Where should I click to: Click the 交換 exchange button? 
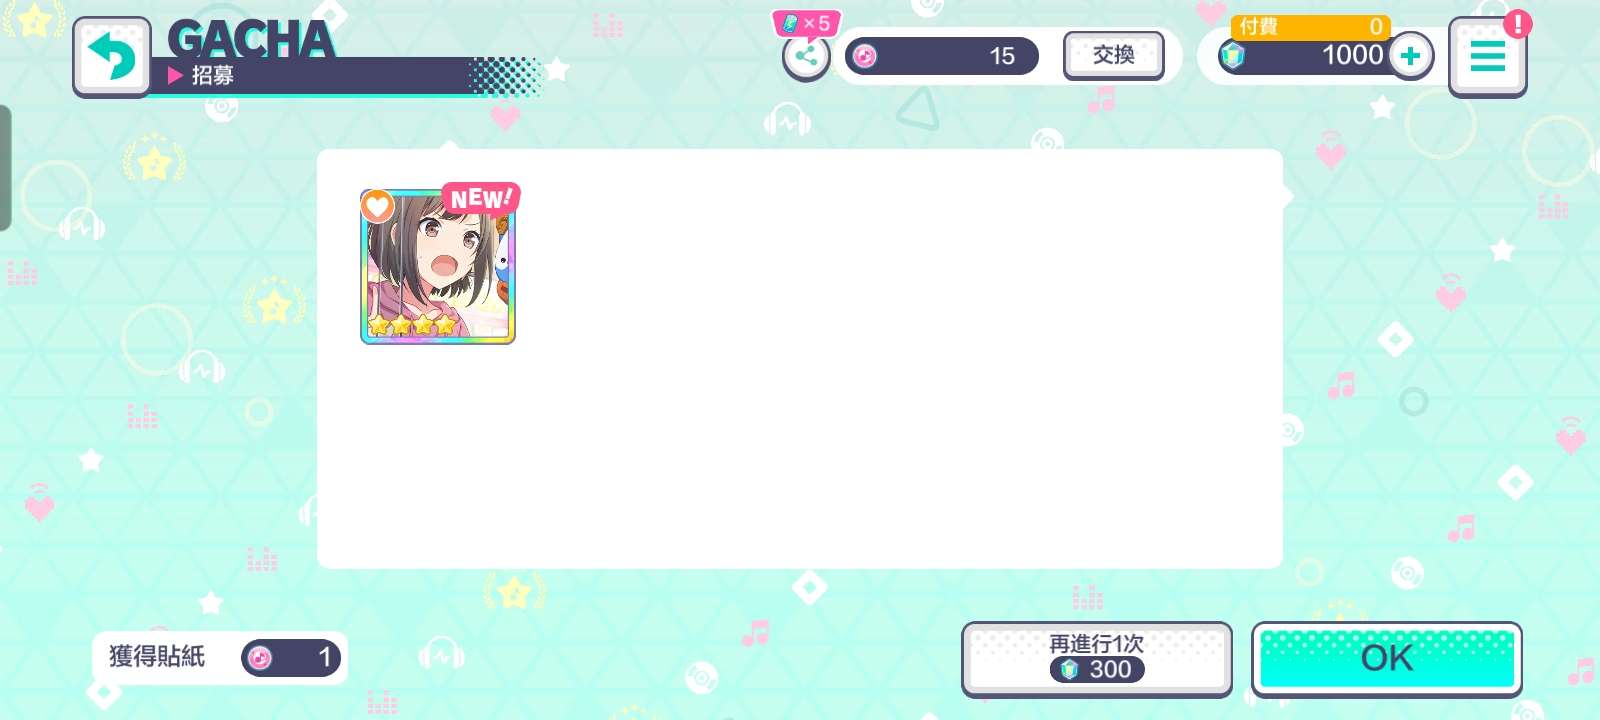1113,55
